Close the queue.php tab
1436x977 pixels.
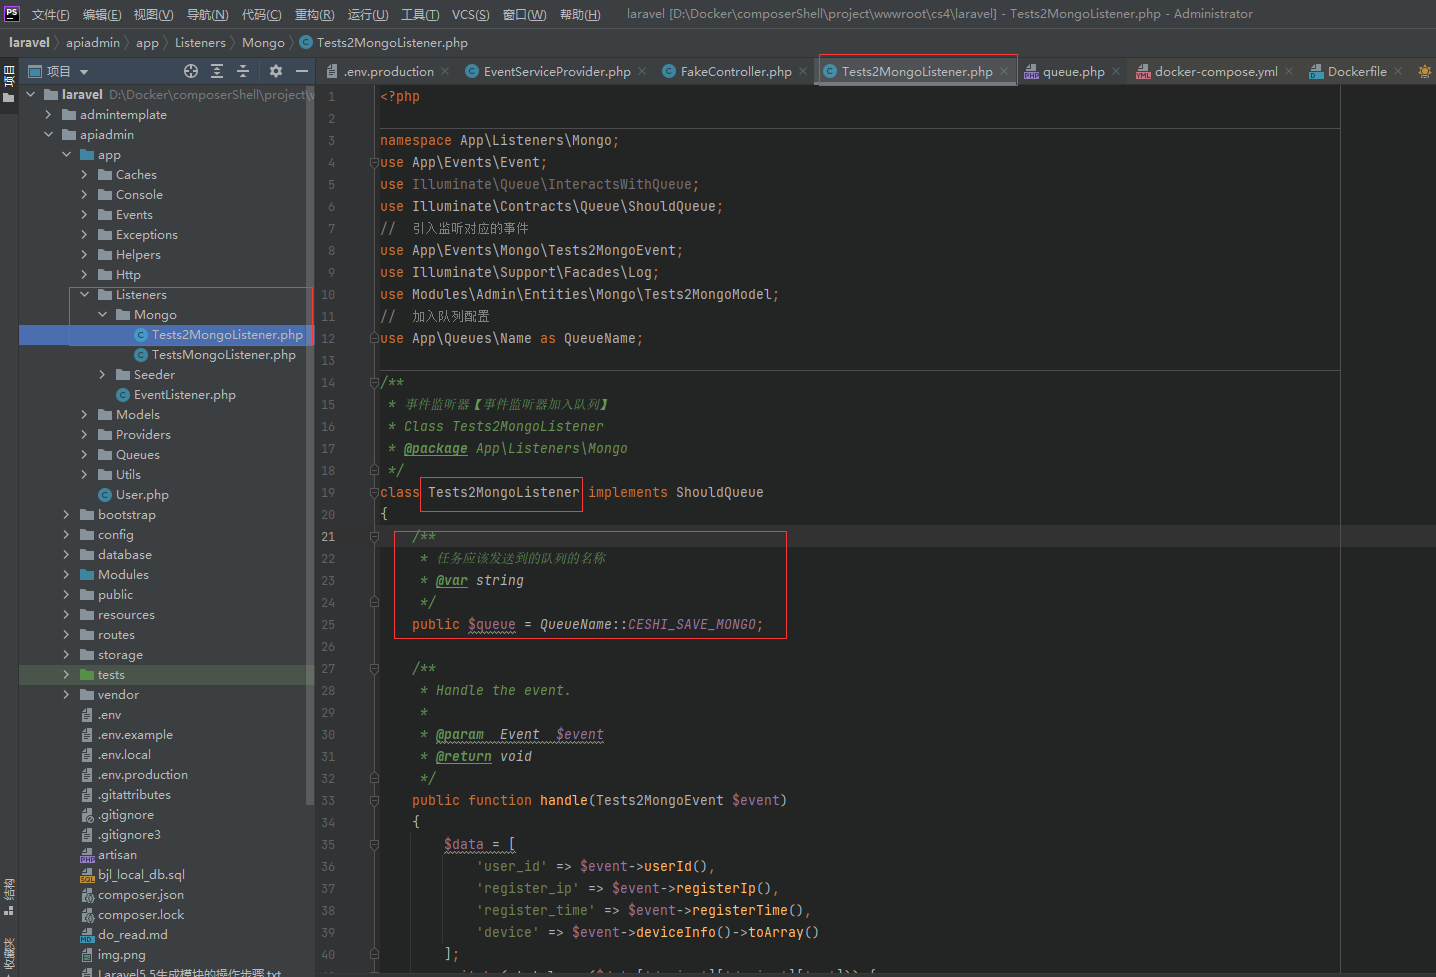pos(1116,71)
